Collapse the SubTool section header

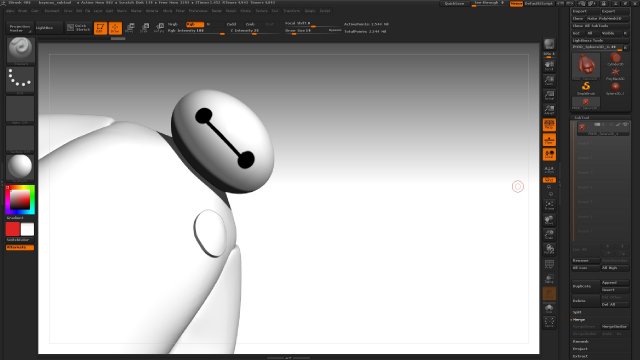tap(582, 118)
